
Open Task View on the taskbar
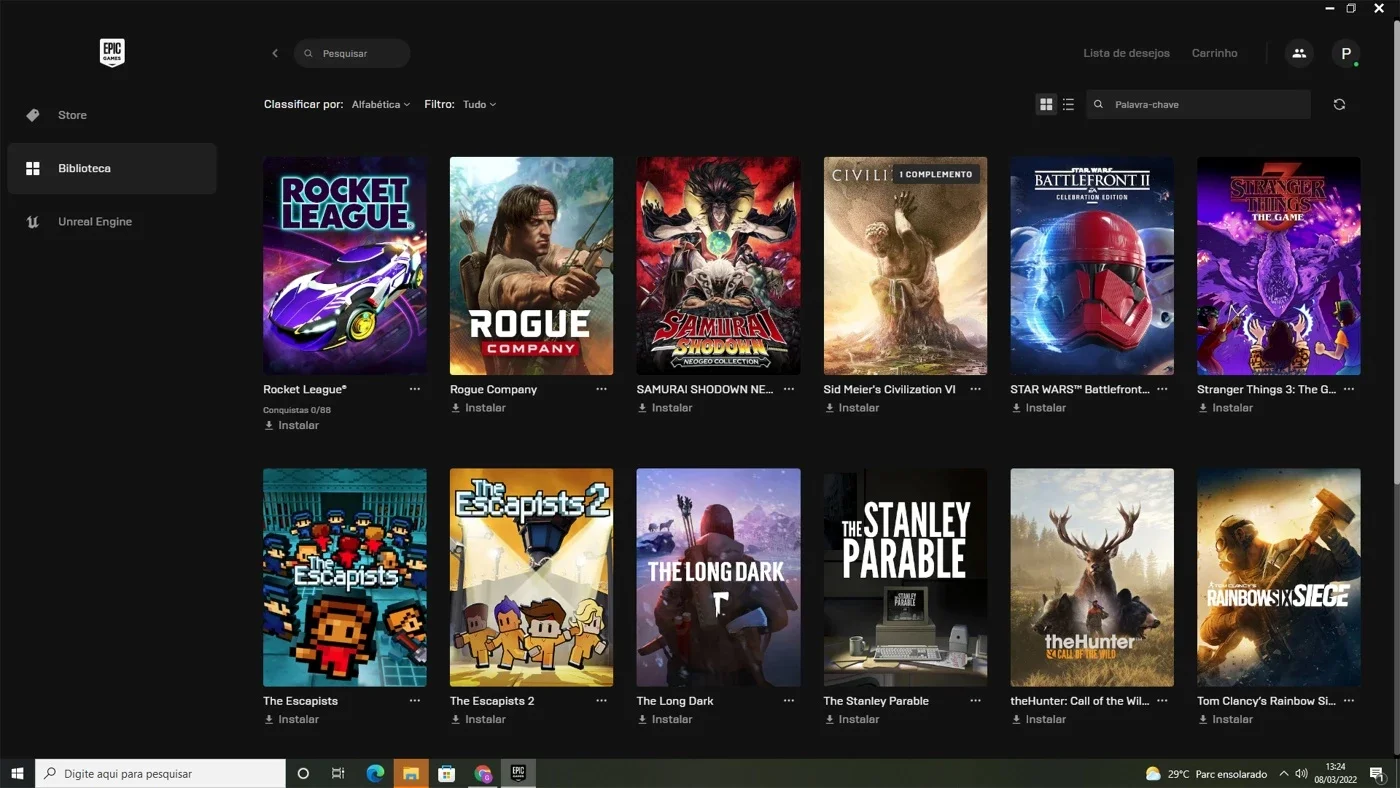(338, 773)
